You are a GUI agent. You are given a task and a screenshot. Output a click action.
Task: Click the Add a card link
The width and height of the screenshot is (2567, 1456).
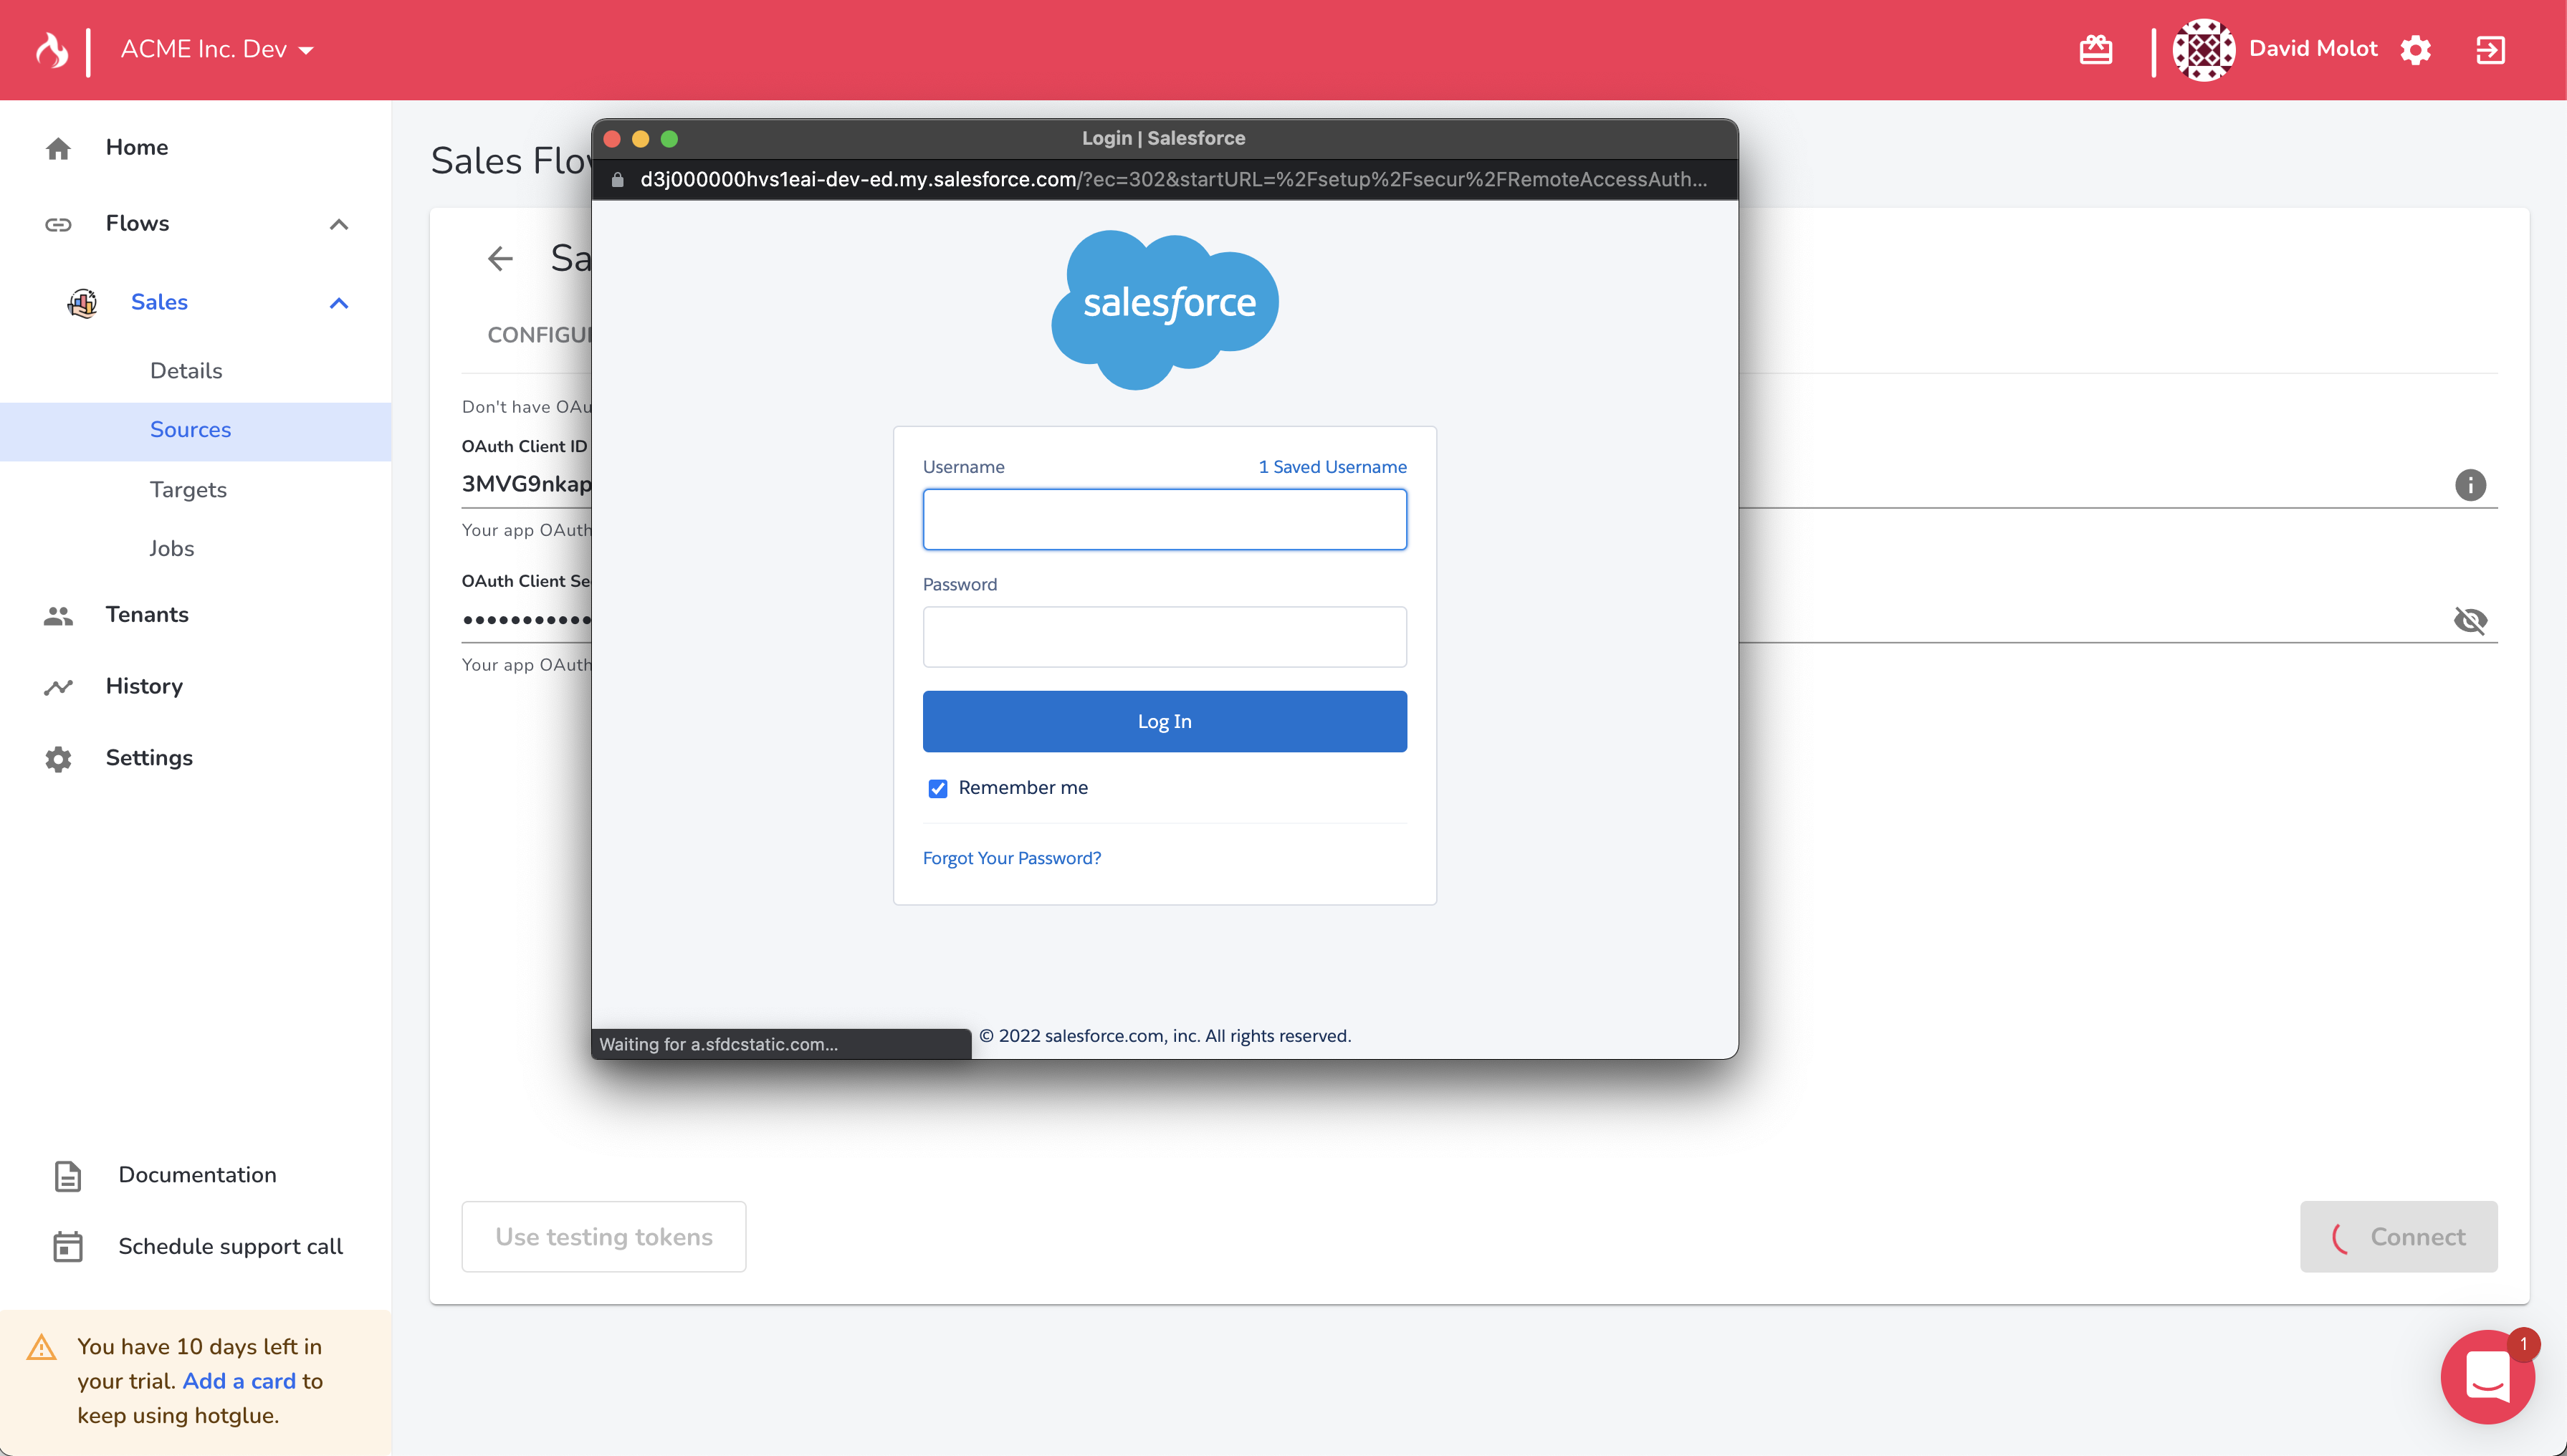(239, 1381)
